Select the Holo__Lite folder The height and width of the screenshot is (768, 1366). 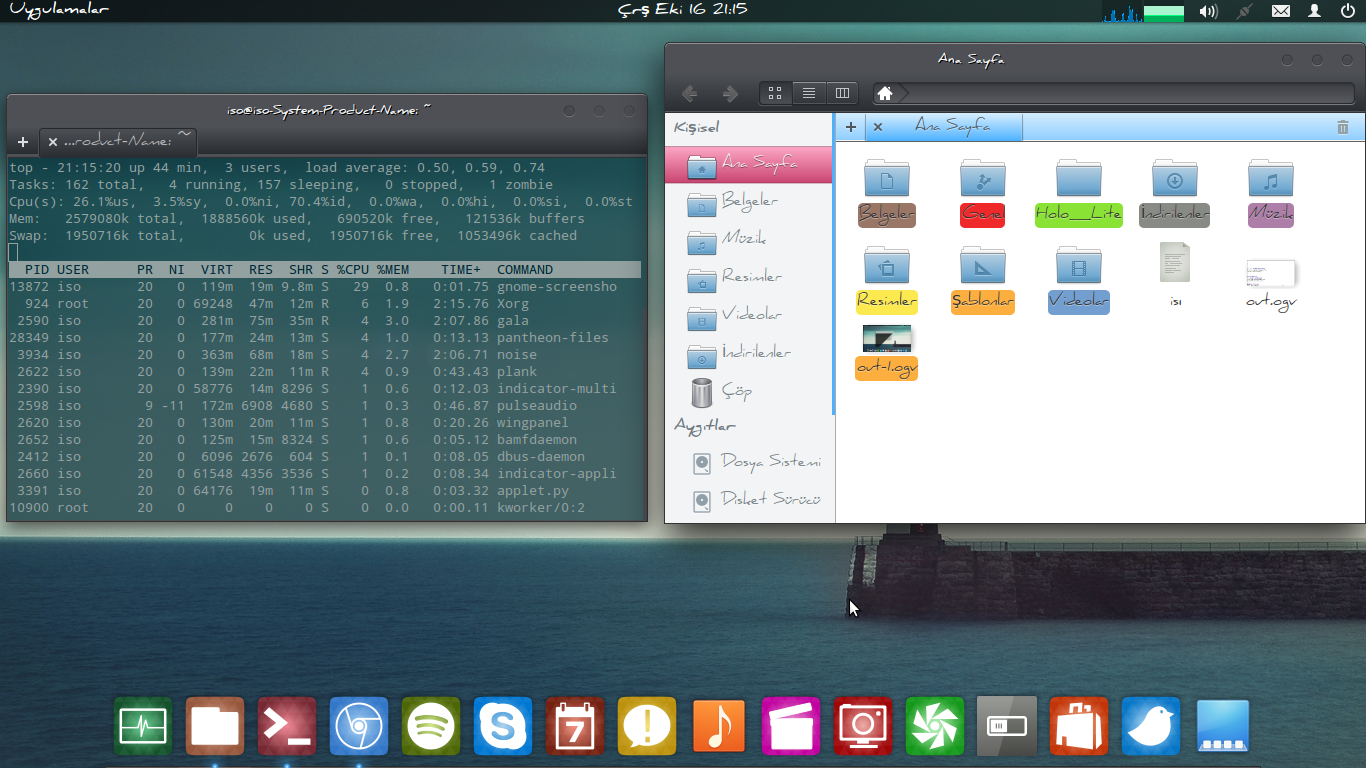coord(1079,192)
